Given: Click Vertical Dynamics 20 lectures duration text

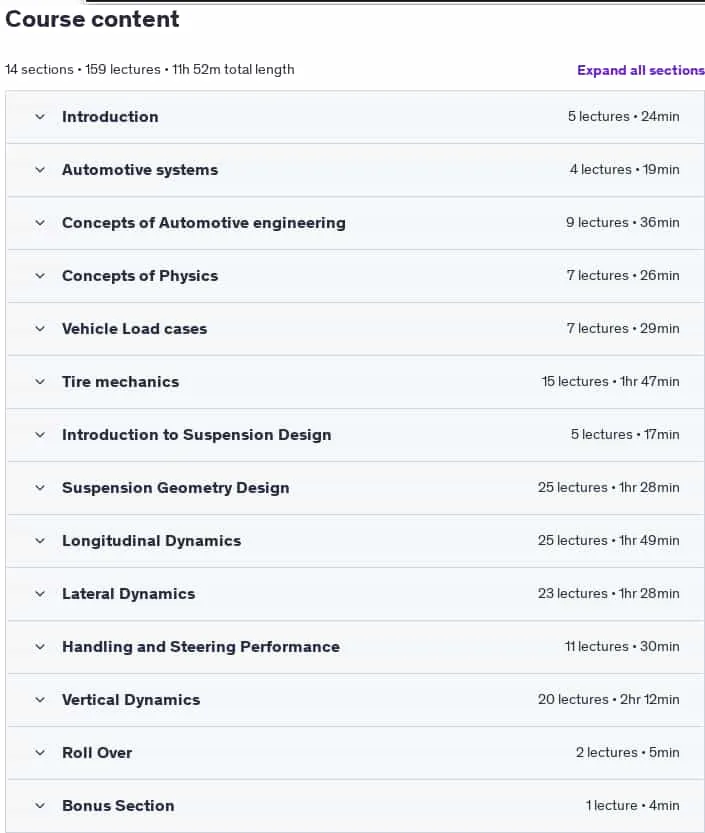Looking at the screenshot, I should (x=608, y=700).
